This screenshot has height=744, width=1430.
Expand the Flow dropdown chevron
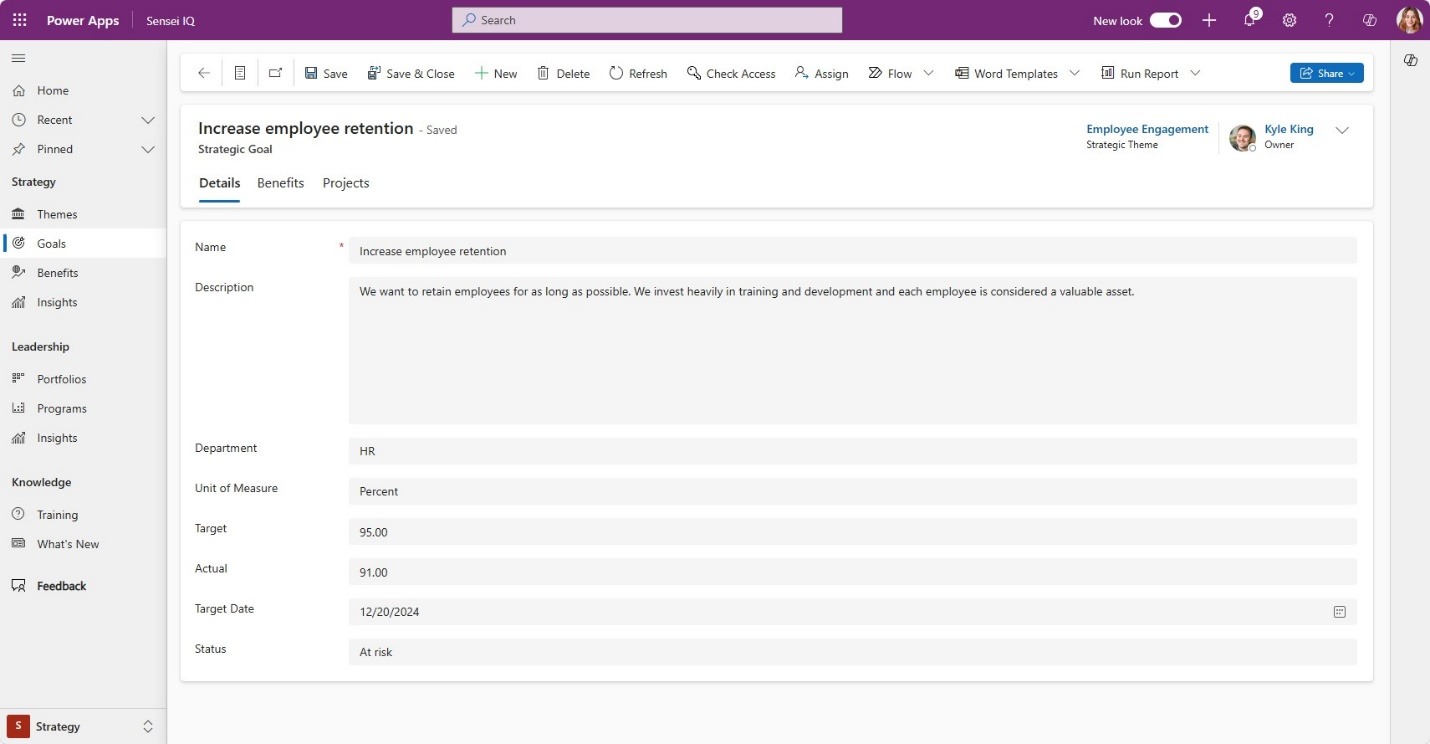928,73
